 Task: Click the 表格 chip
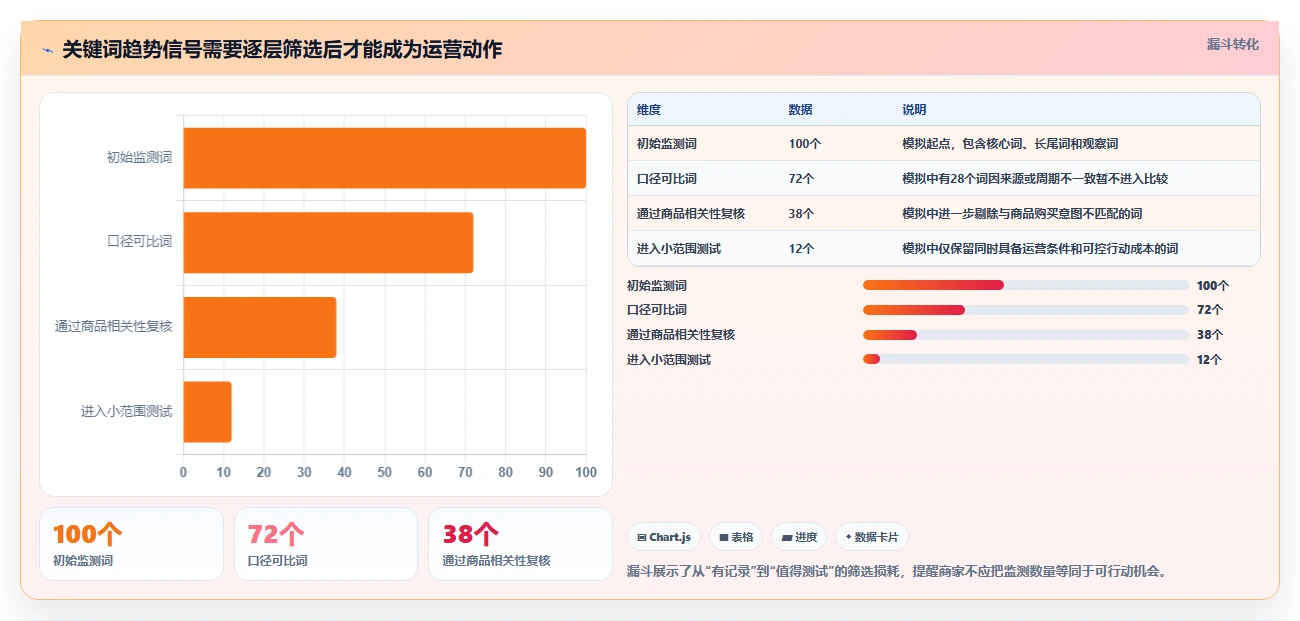(736, 537)
